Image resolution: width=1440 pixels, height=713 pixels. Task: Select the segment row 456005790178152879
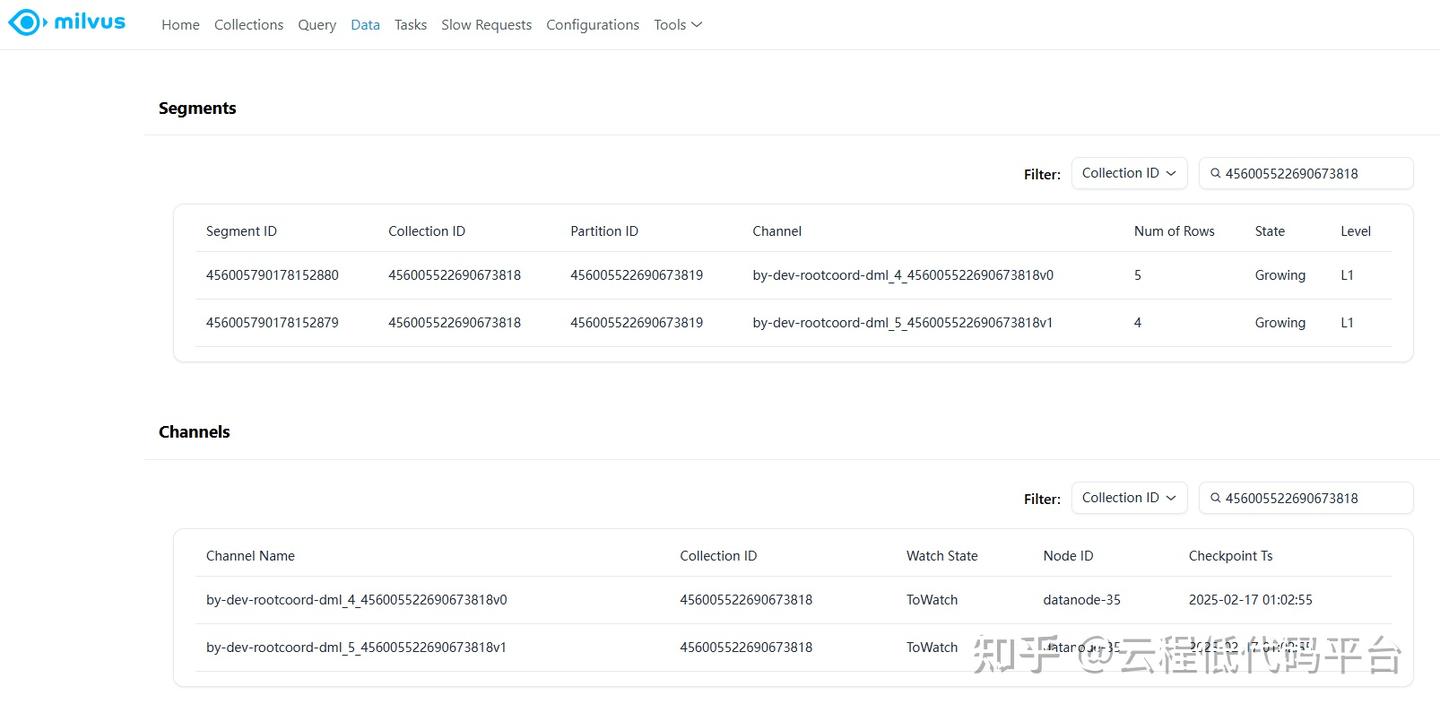(272, 322)
